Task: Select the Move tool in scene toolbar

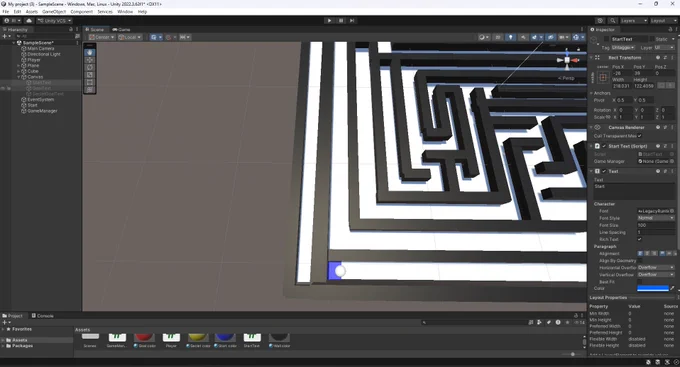Action: click(90, 60)
